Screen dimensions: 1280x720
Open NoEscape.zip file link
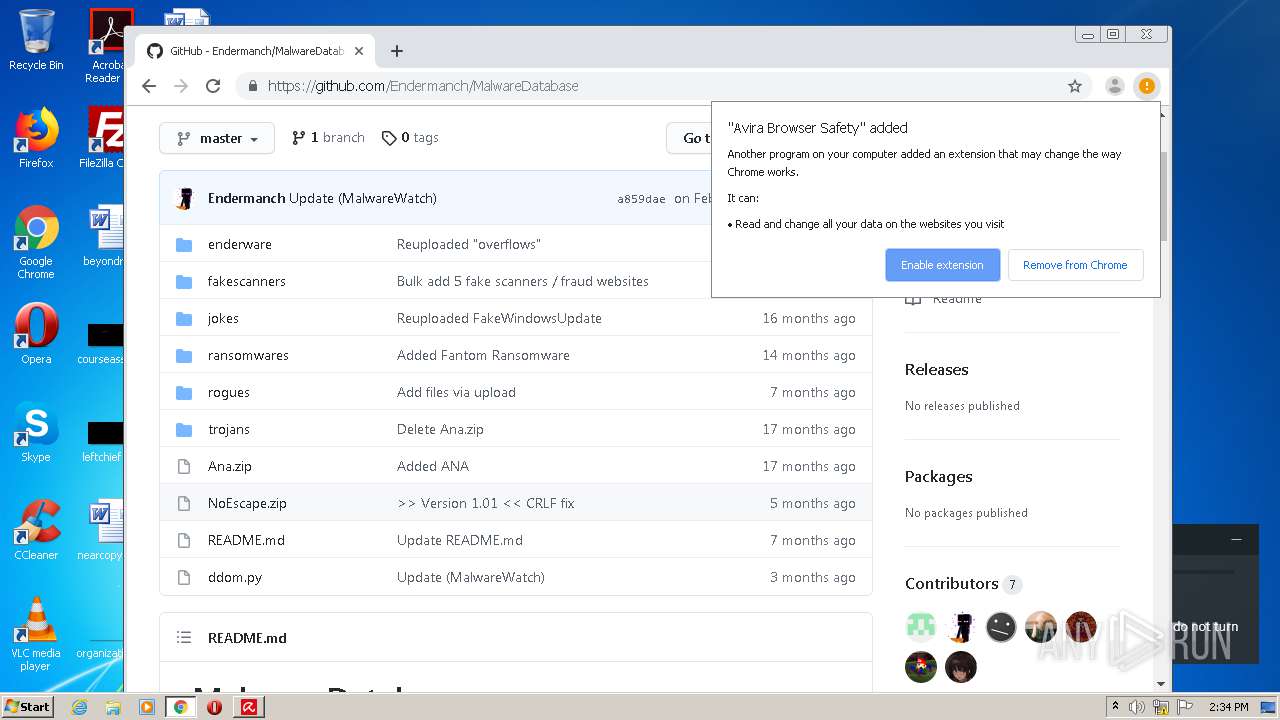[x=247, y=503]
